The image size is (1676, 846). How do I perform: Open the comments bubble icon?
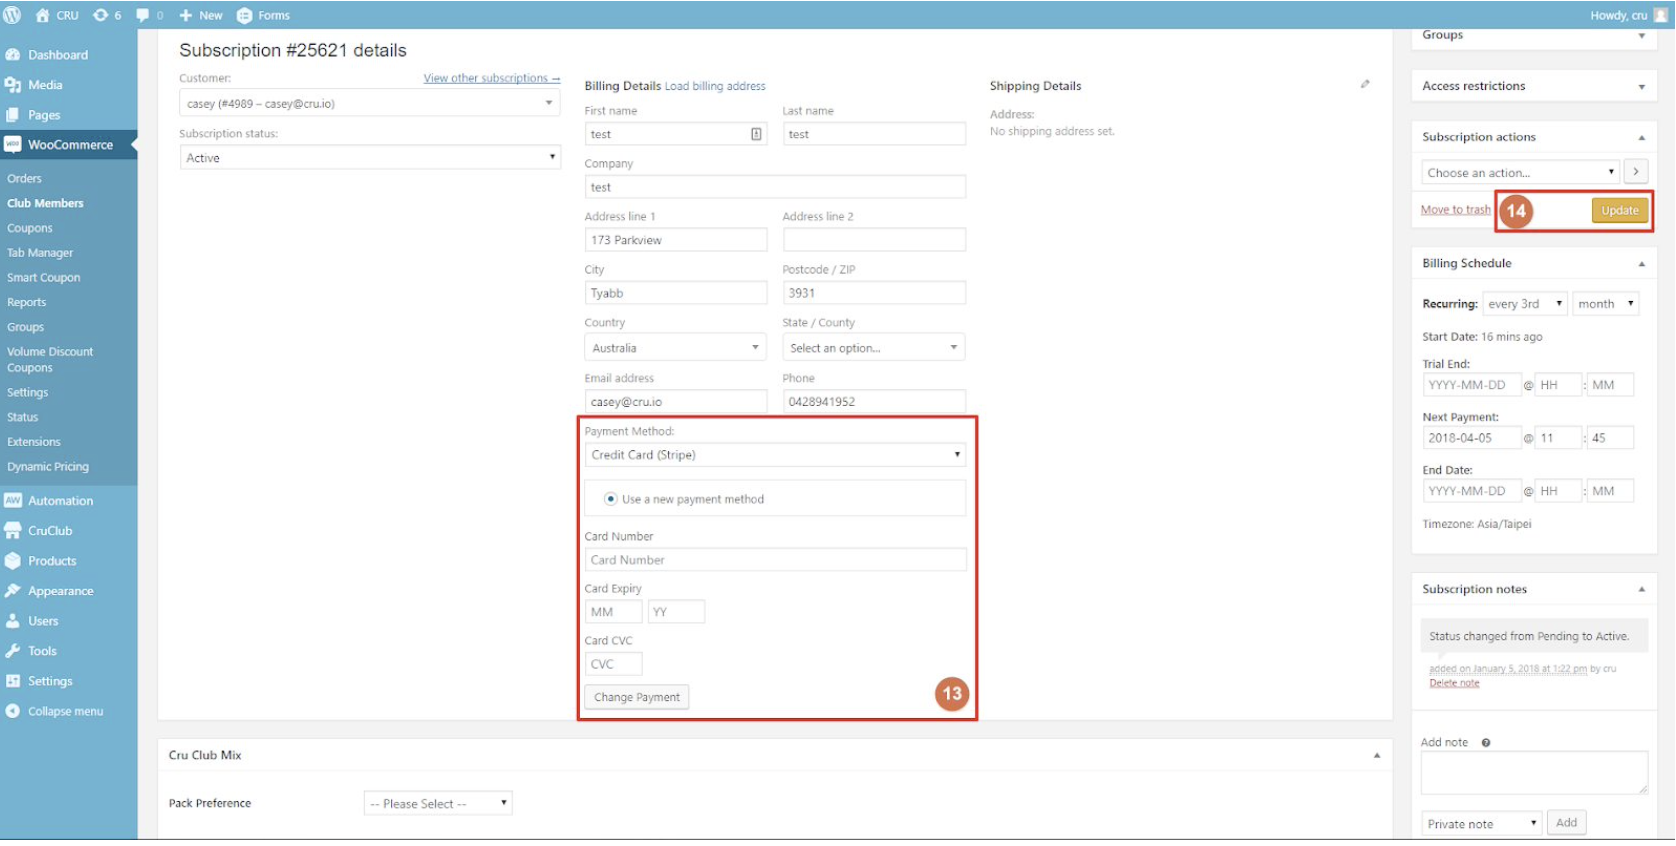coord(142,15)
